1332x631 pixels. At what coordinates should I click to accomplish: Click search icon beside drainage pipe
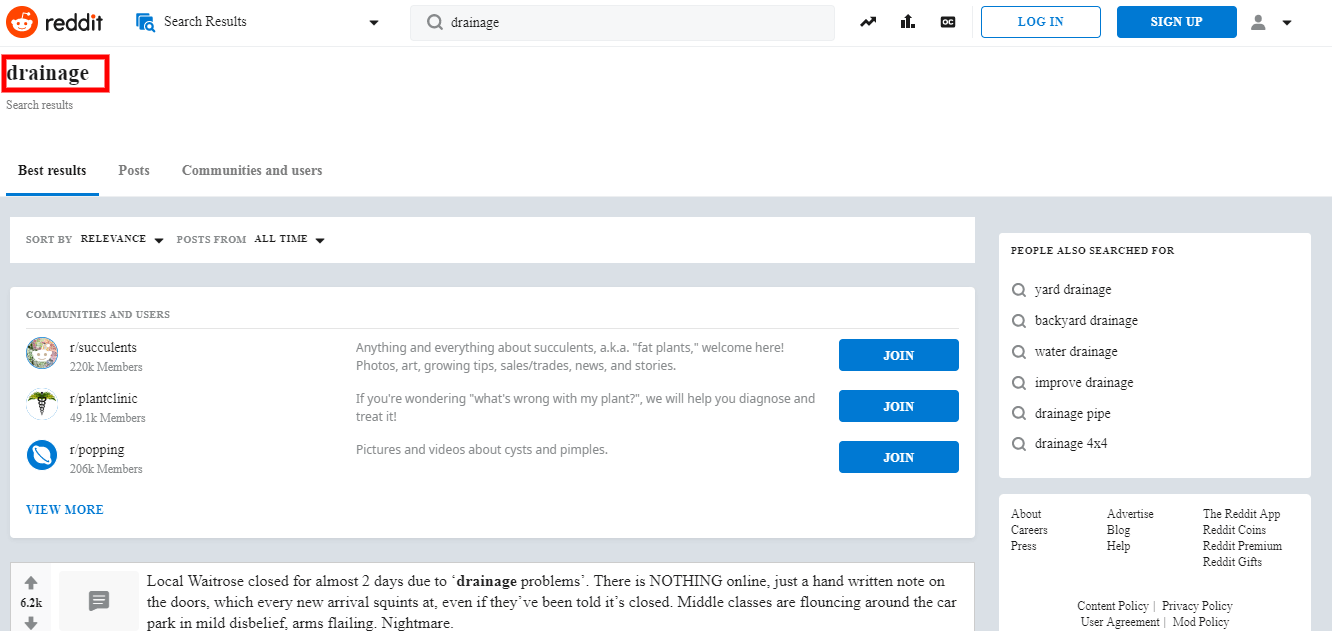[1019, 414]
